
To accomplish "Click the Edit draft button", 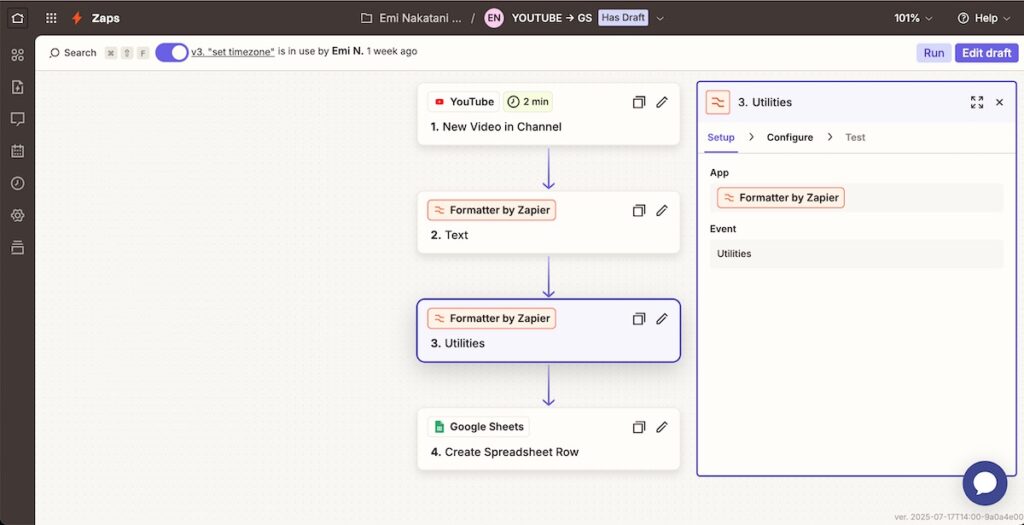I will tap(987, 53).
